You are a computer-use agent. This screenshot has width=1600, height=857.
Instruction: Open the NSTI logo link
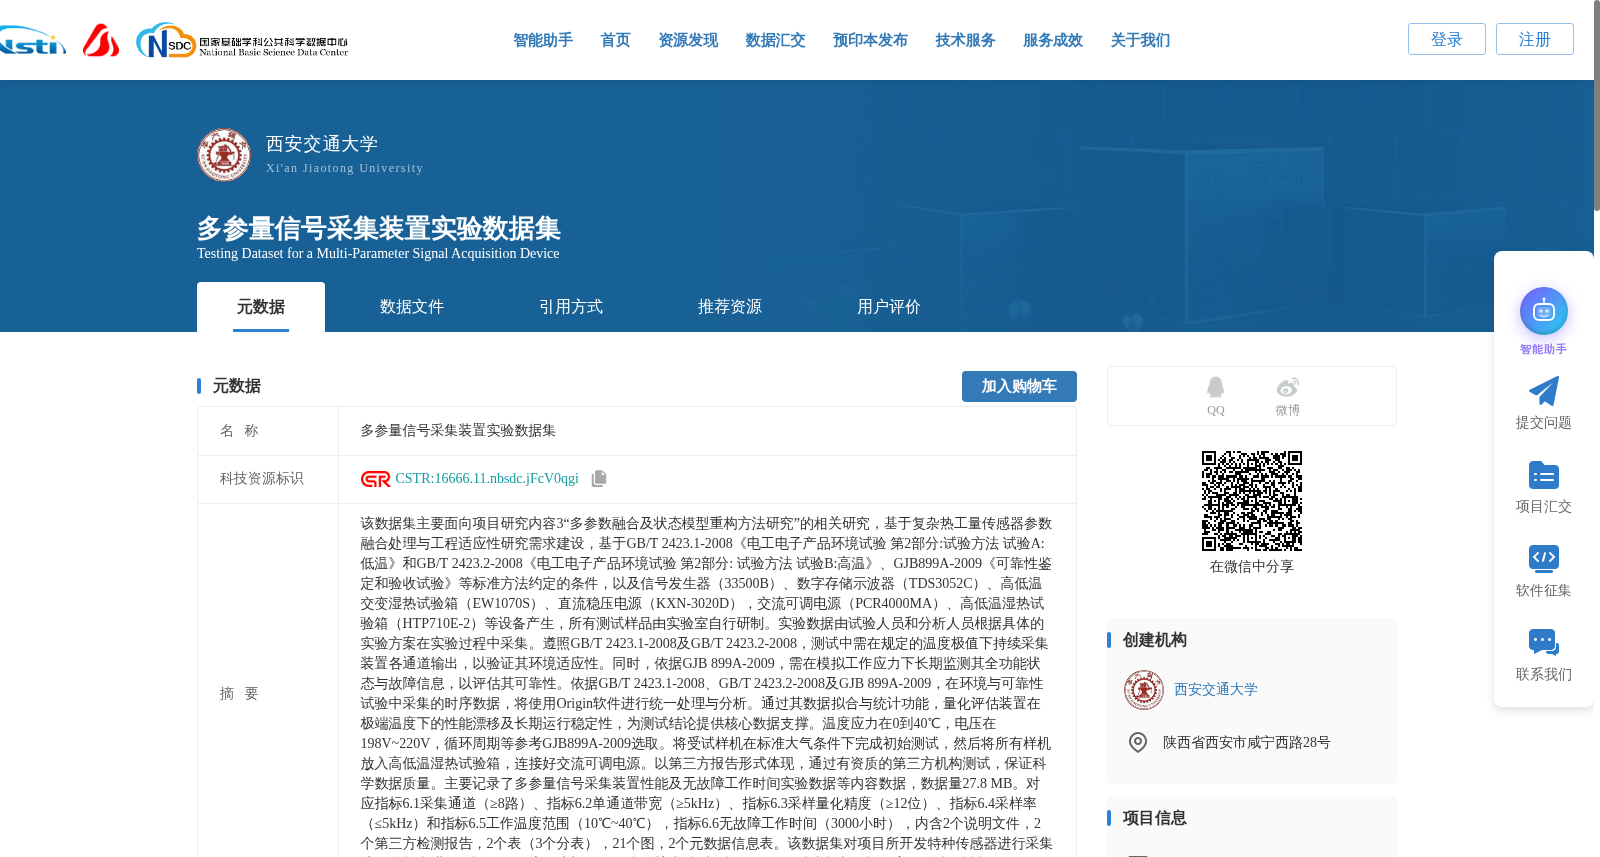pos(32,41)
